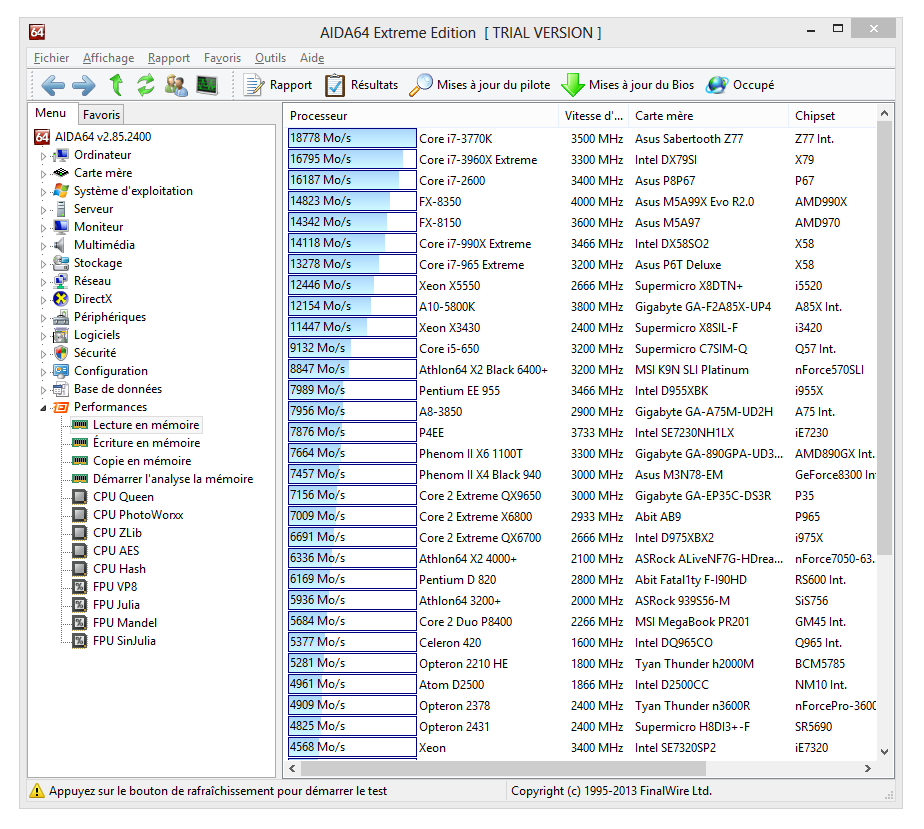Click the horizontal scrollbar right arrow
Image resolution: width=924 pixels, height=829 pixels.
[867, 768]
